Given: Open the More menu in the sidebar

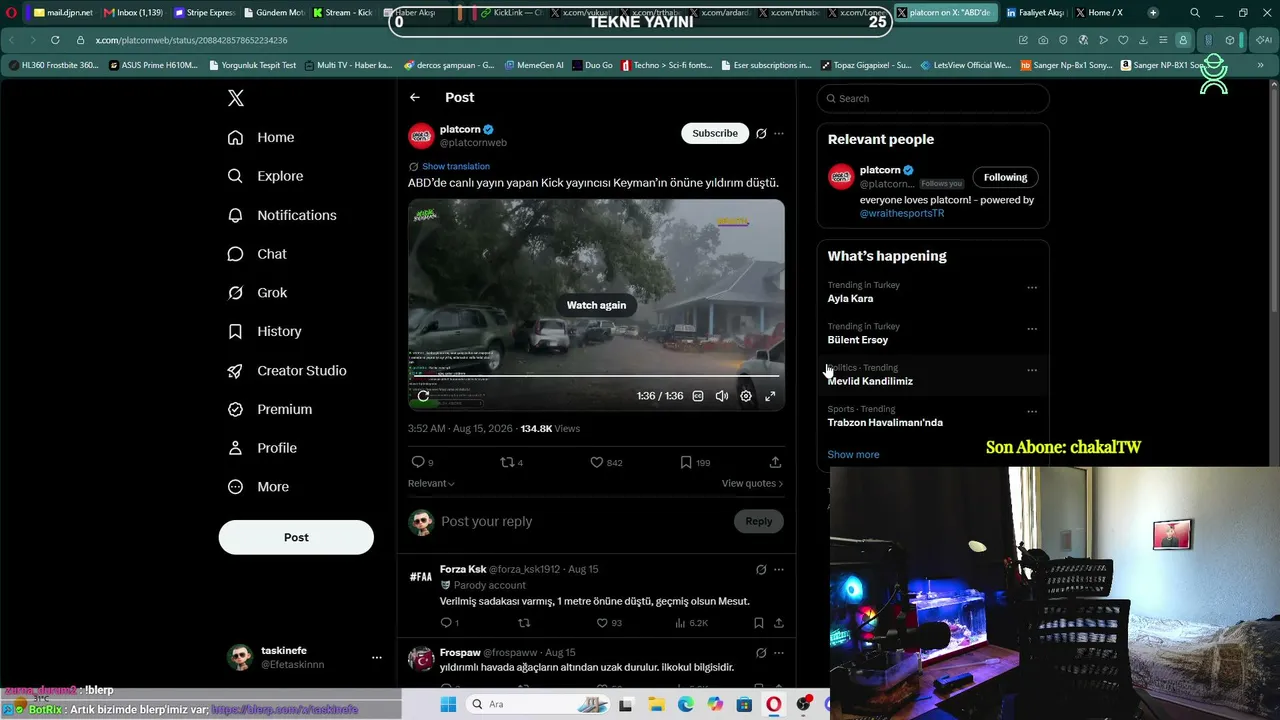Looking at the screenshot, I should pyautogui.click(x=257, y=487).
